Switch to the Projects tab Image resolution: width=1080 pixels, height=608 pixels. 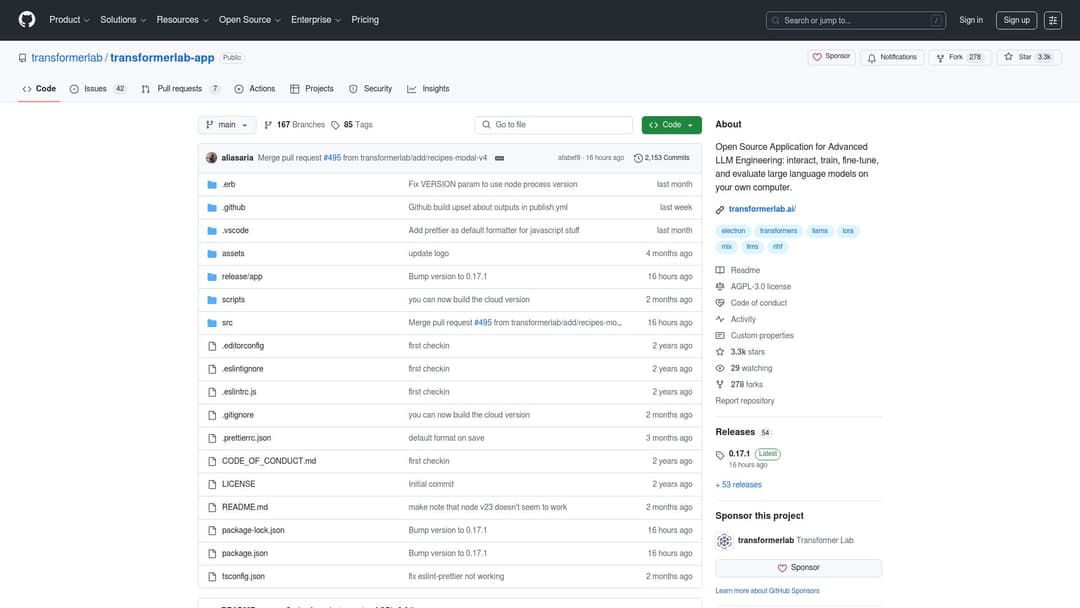point(312,89)
